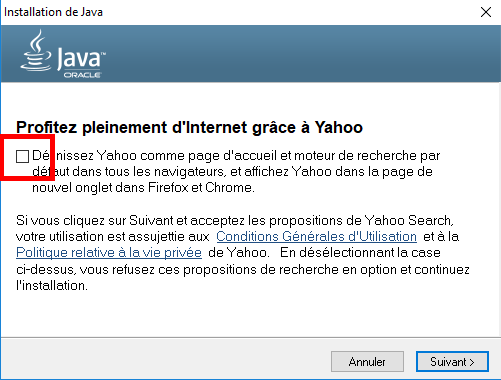The image size is (501, 380).
Task: Click the 'Installation de Java' window title
Action: 53,12
